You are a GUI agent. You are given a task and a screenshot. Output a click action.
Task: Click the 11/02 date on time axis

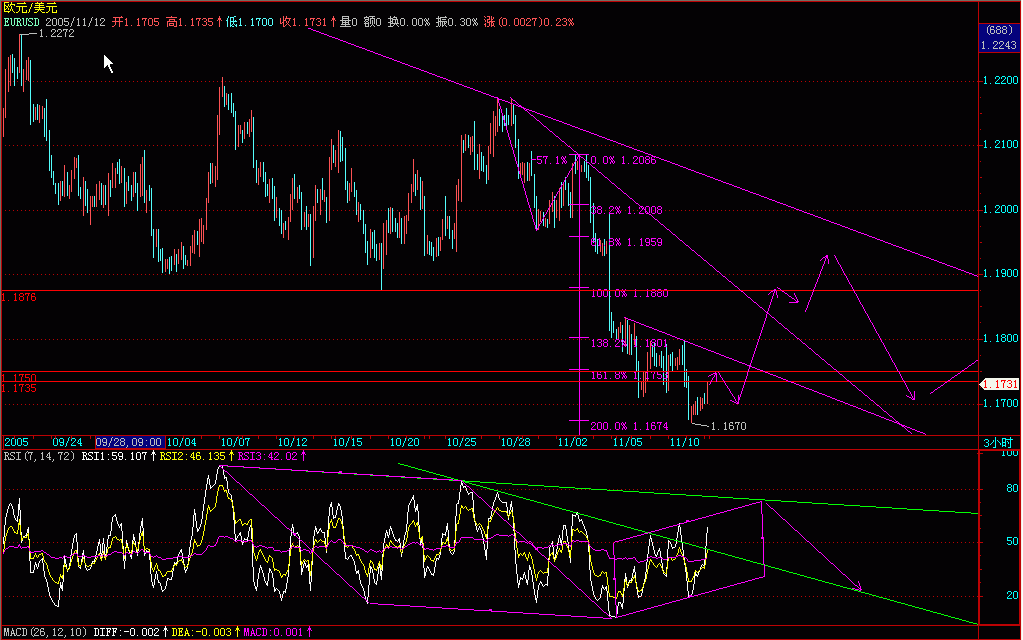click(x=572, y=442)
